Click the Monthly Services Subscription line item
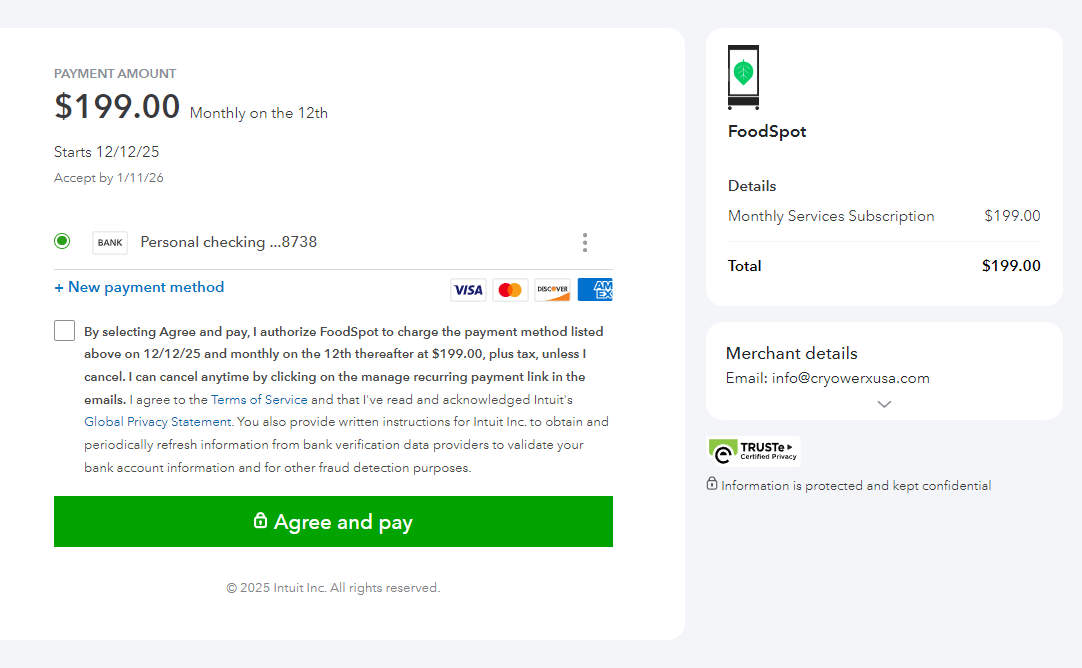1082x668 pixels. coord(831,216)
